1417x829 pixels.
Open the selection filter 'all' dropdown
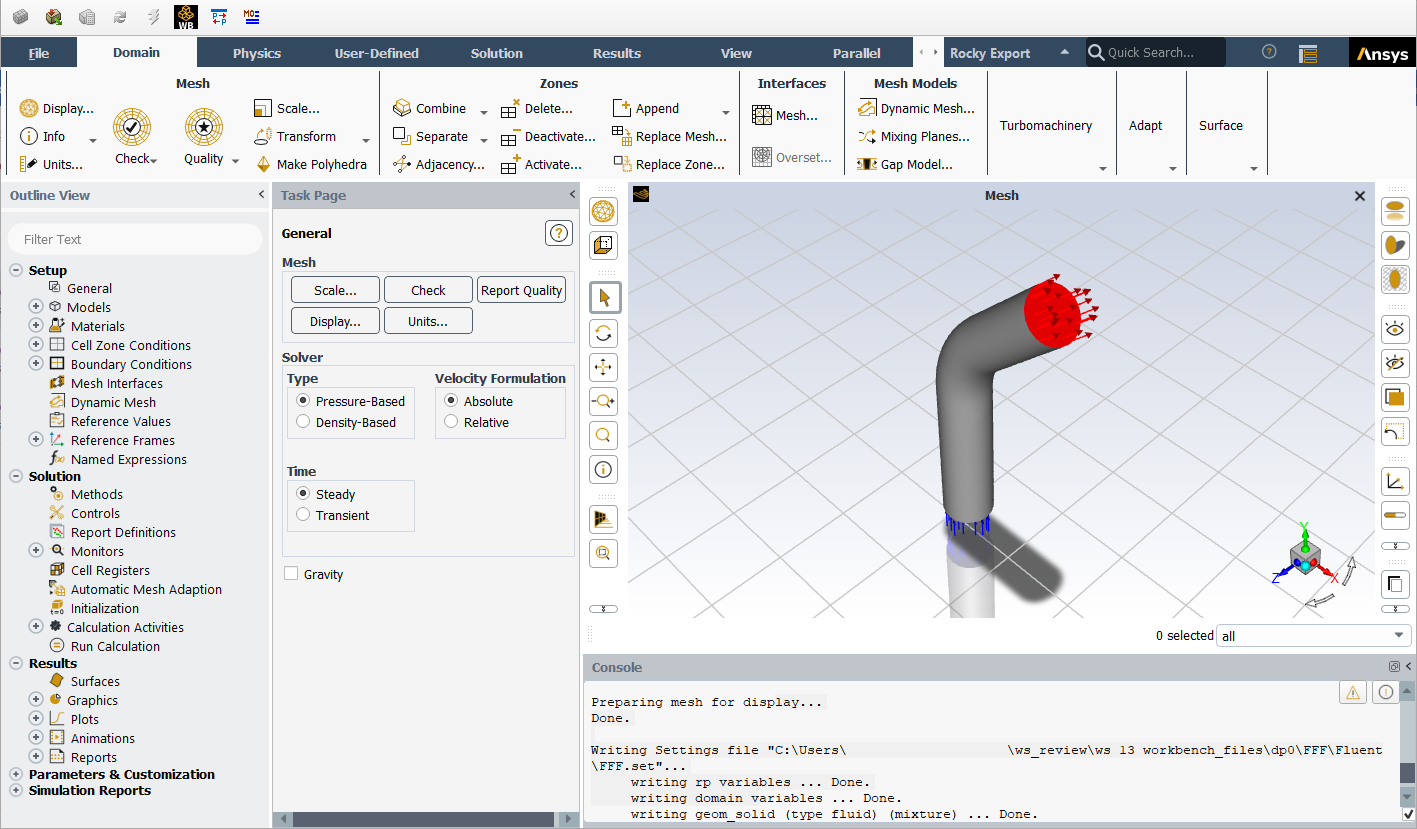[1312, 636]
